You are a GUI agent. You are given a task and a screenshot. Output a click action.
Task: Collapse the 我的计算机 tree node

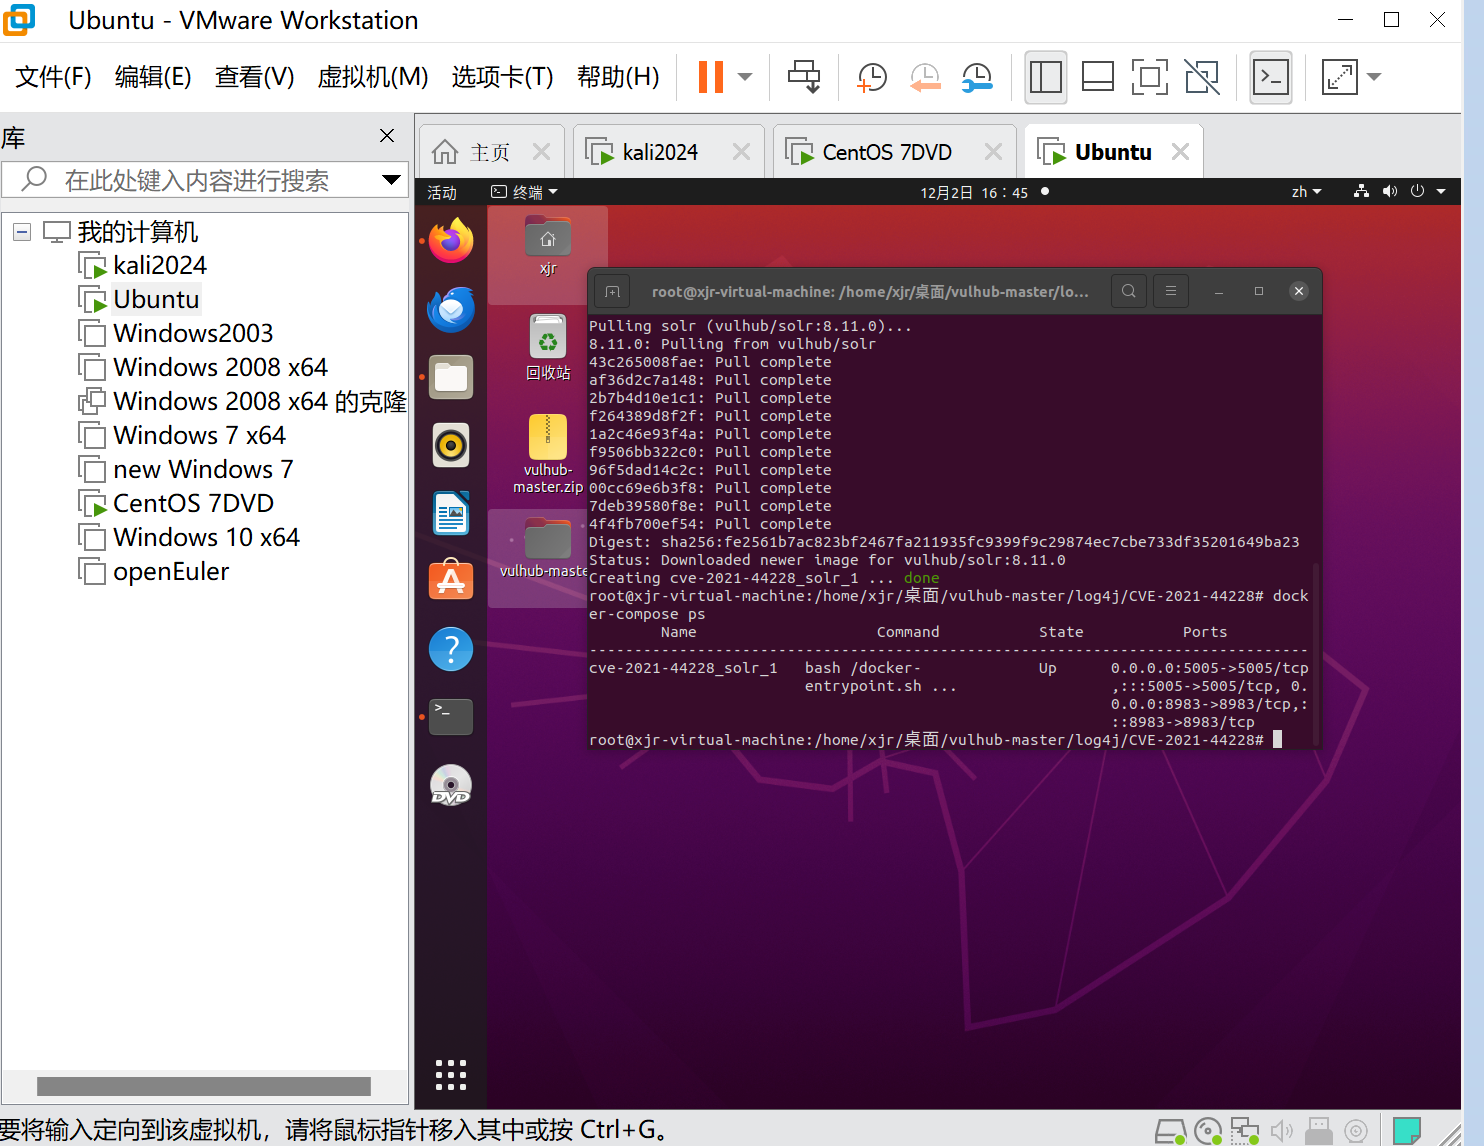(22, 233)
